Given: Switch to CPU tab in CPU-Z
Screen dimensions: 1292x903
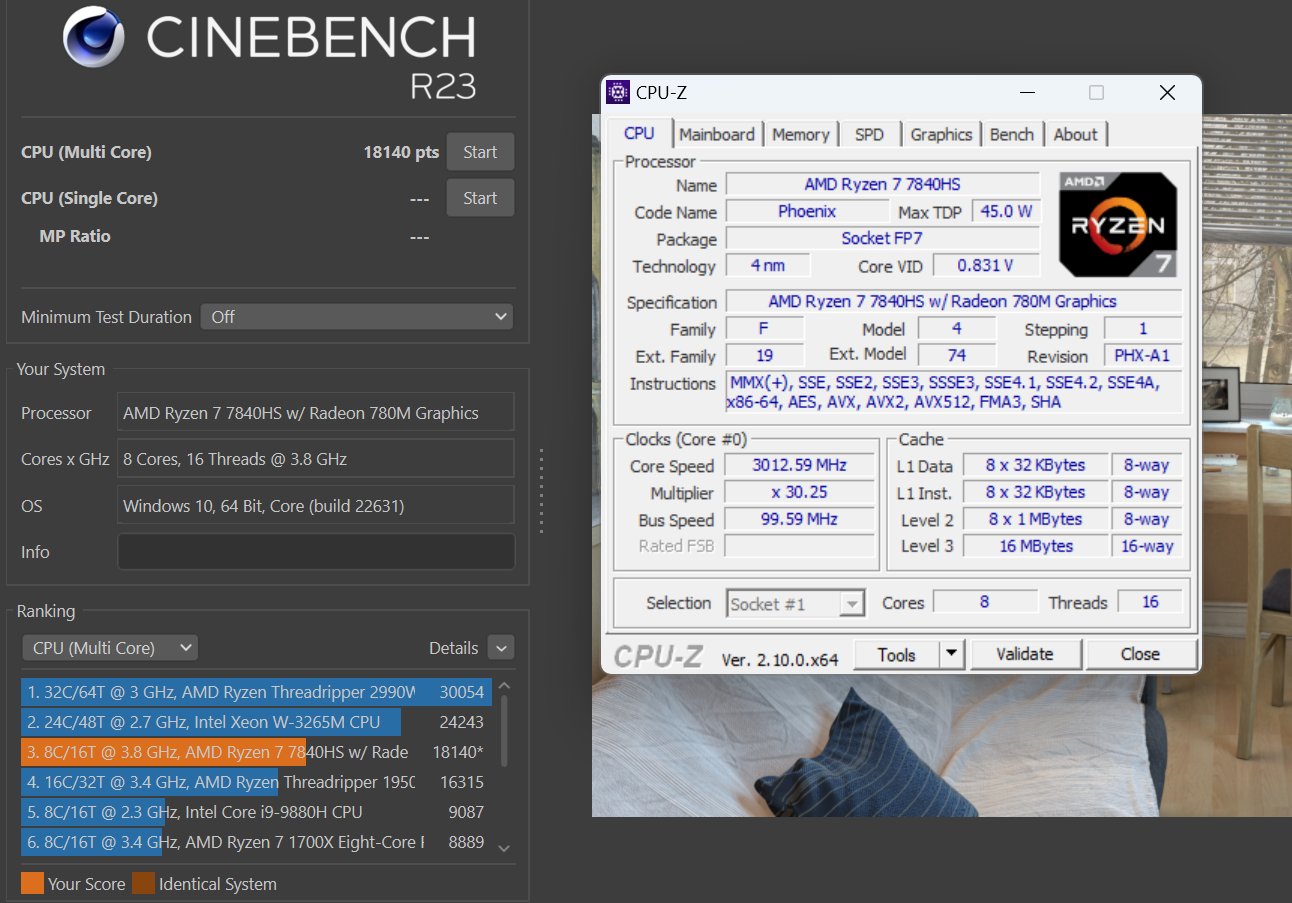Looking at the screenshot, I should click(x=639, y=133).
